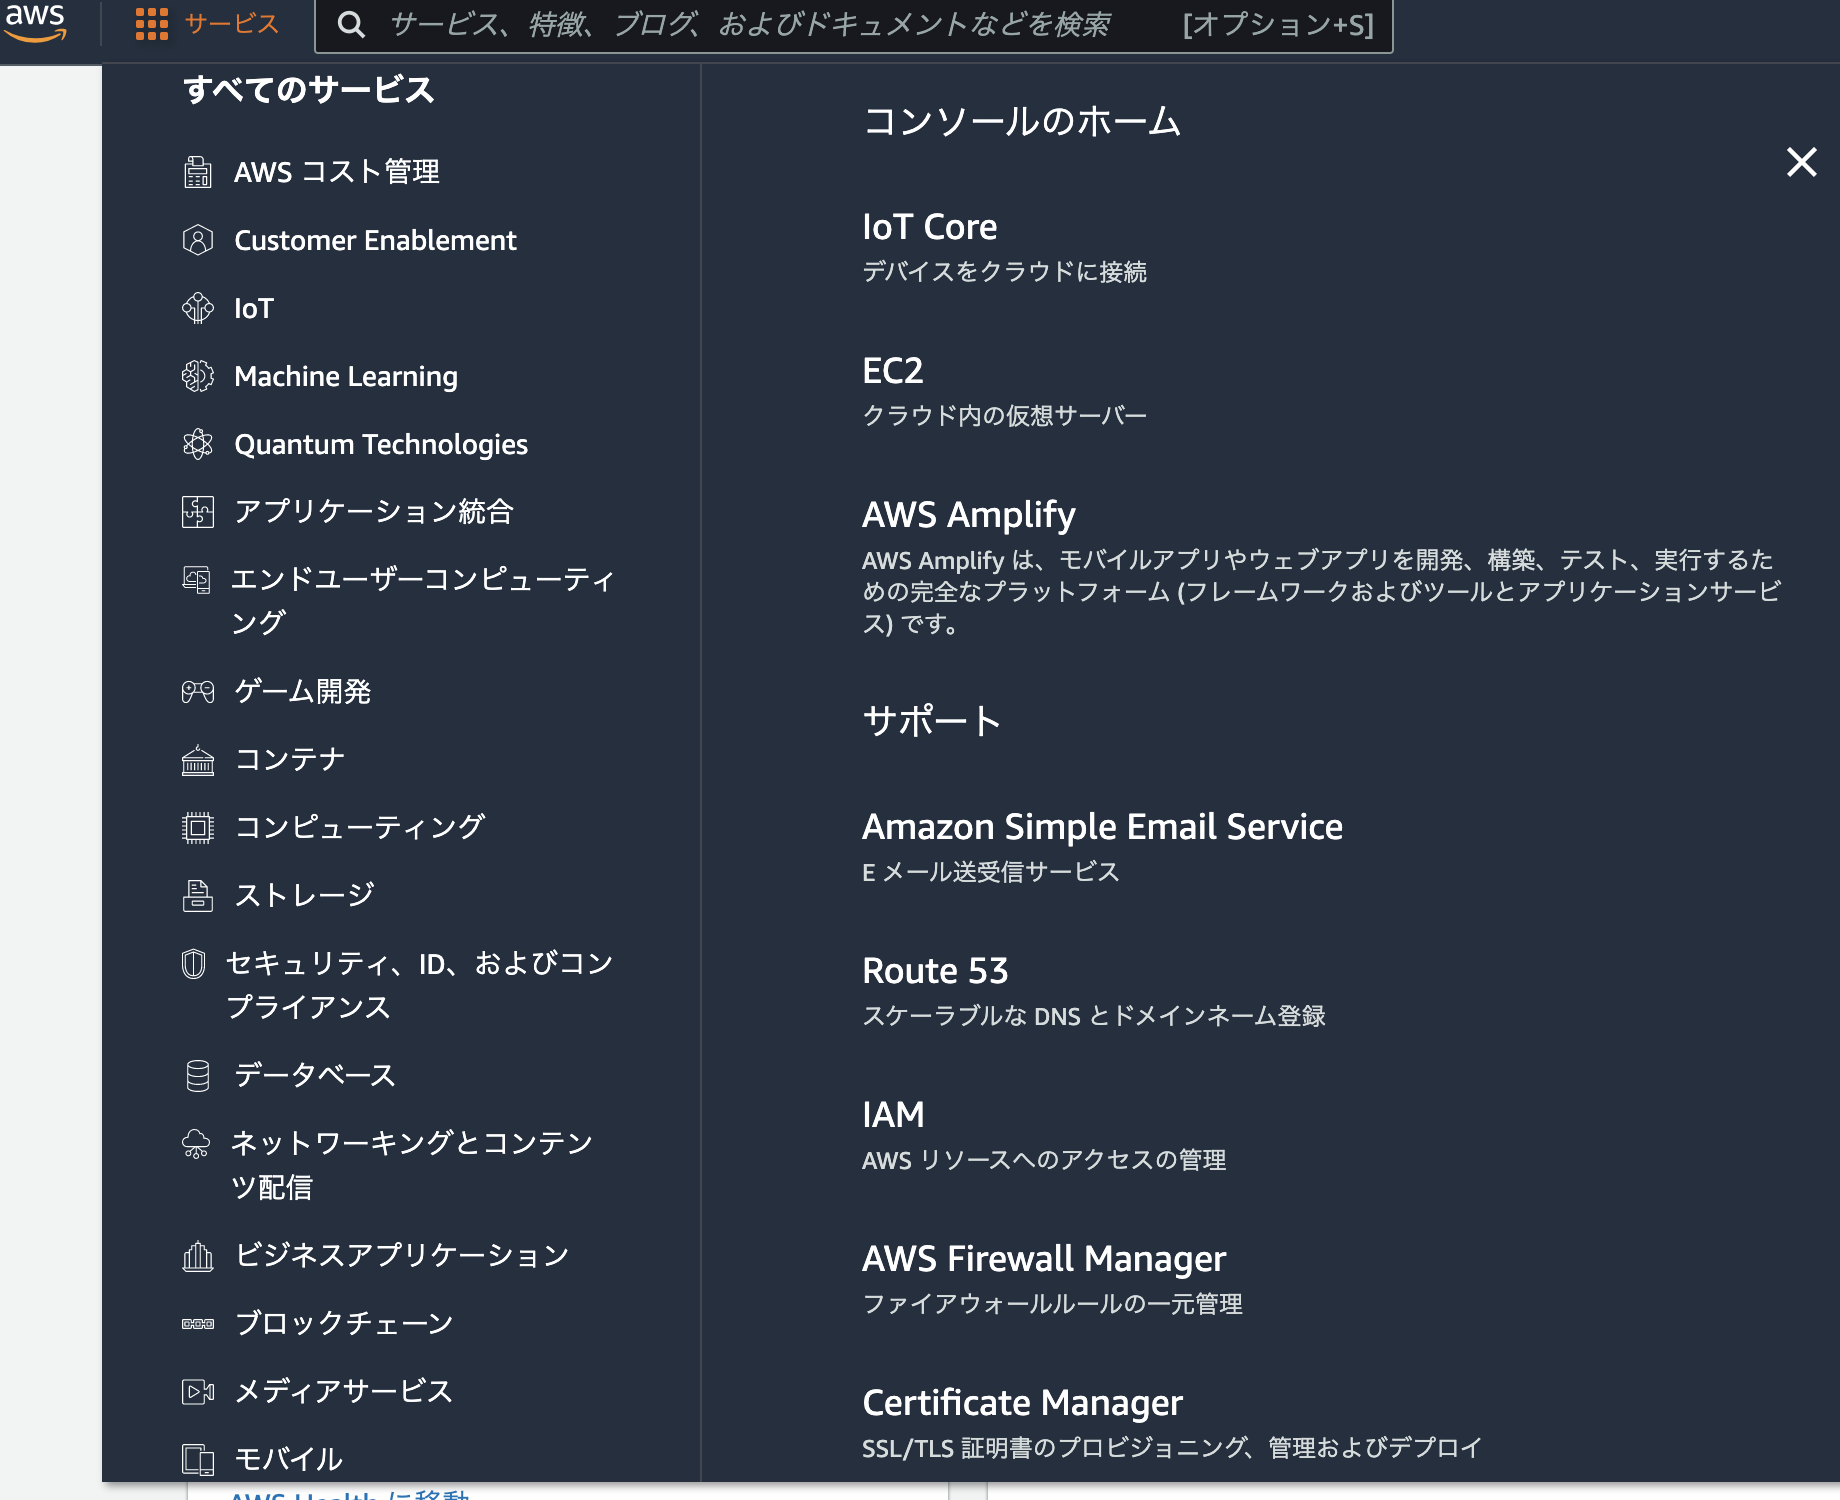Click the ゲーム開発 gamepad icon
This screenshot has width=1840, height=1500.
(x=198, y=691)
